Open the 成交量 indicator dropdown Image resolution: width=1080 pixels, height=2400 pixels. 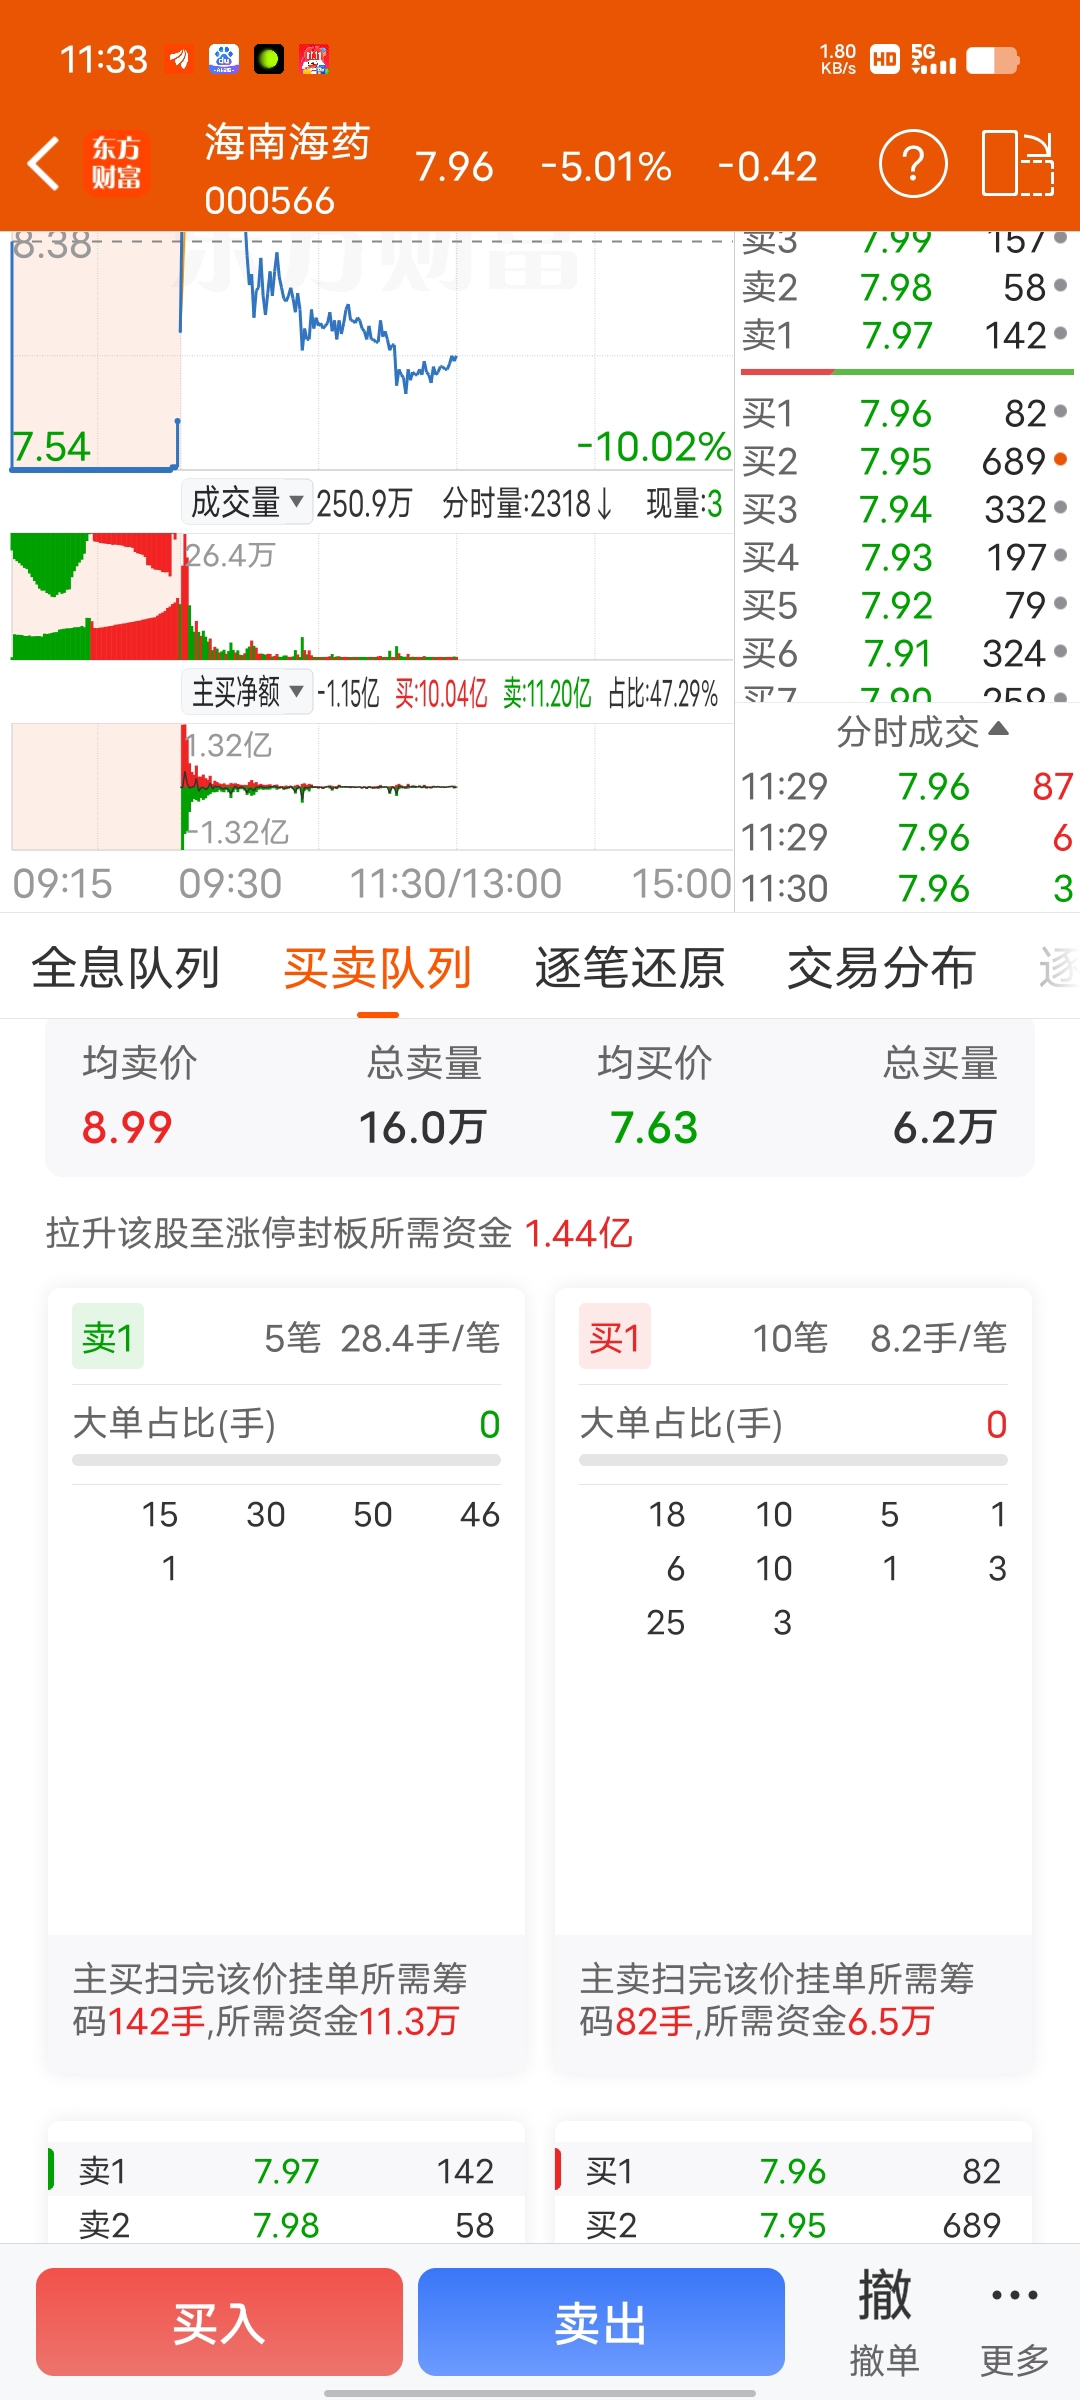(x=247, y=502)
